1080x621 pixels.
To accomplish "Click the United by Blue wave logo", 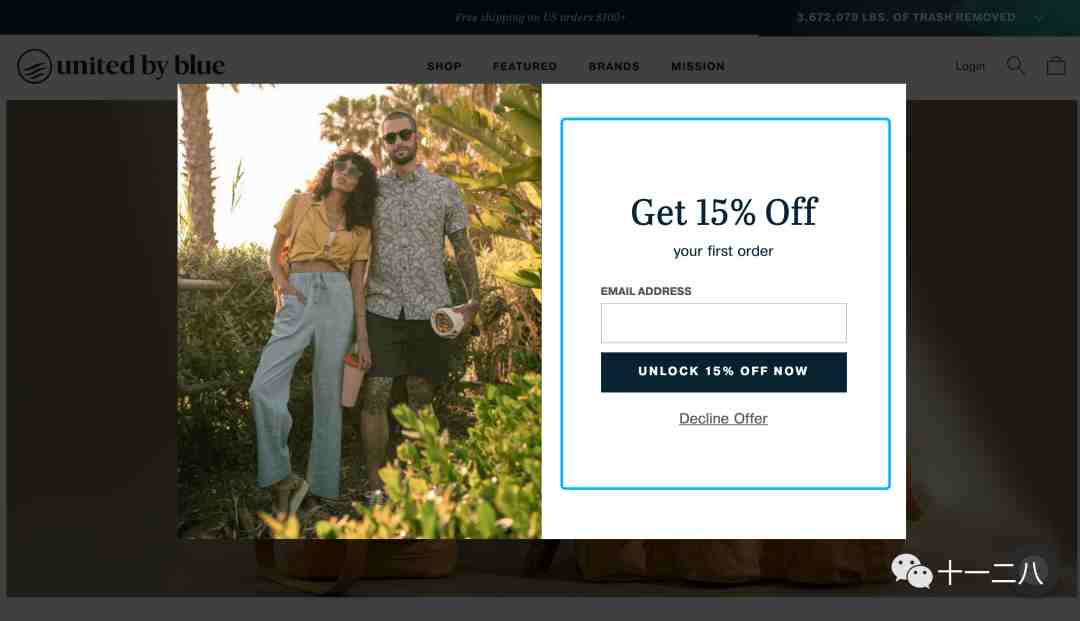I will coord(34,66).
